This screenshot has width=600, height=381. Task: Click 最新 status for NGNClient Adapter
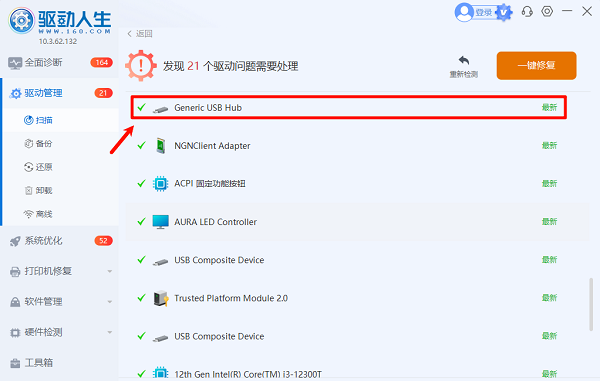[549, 145]
